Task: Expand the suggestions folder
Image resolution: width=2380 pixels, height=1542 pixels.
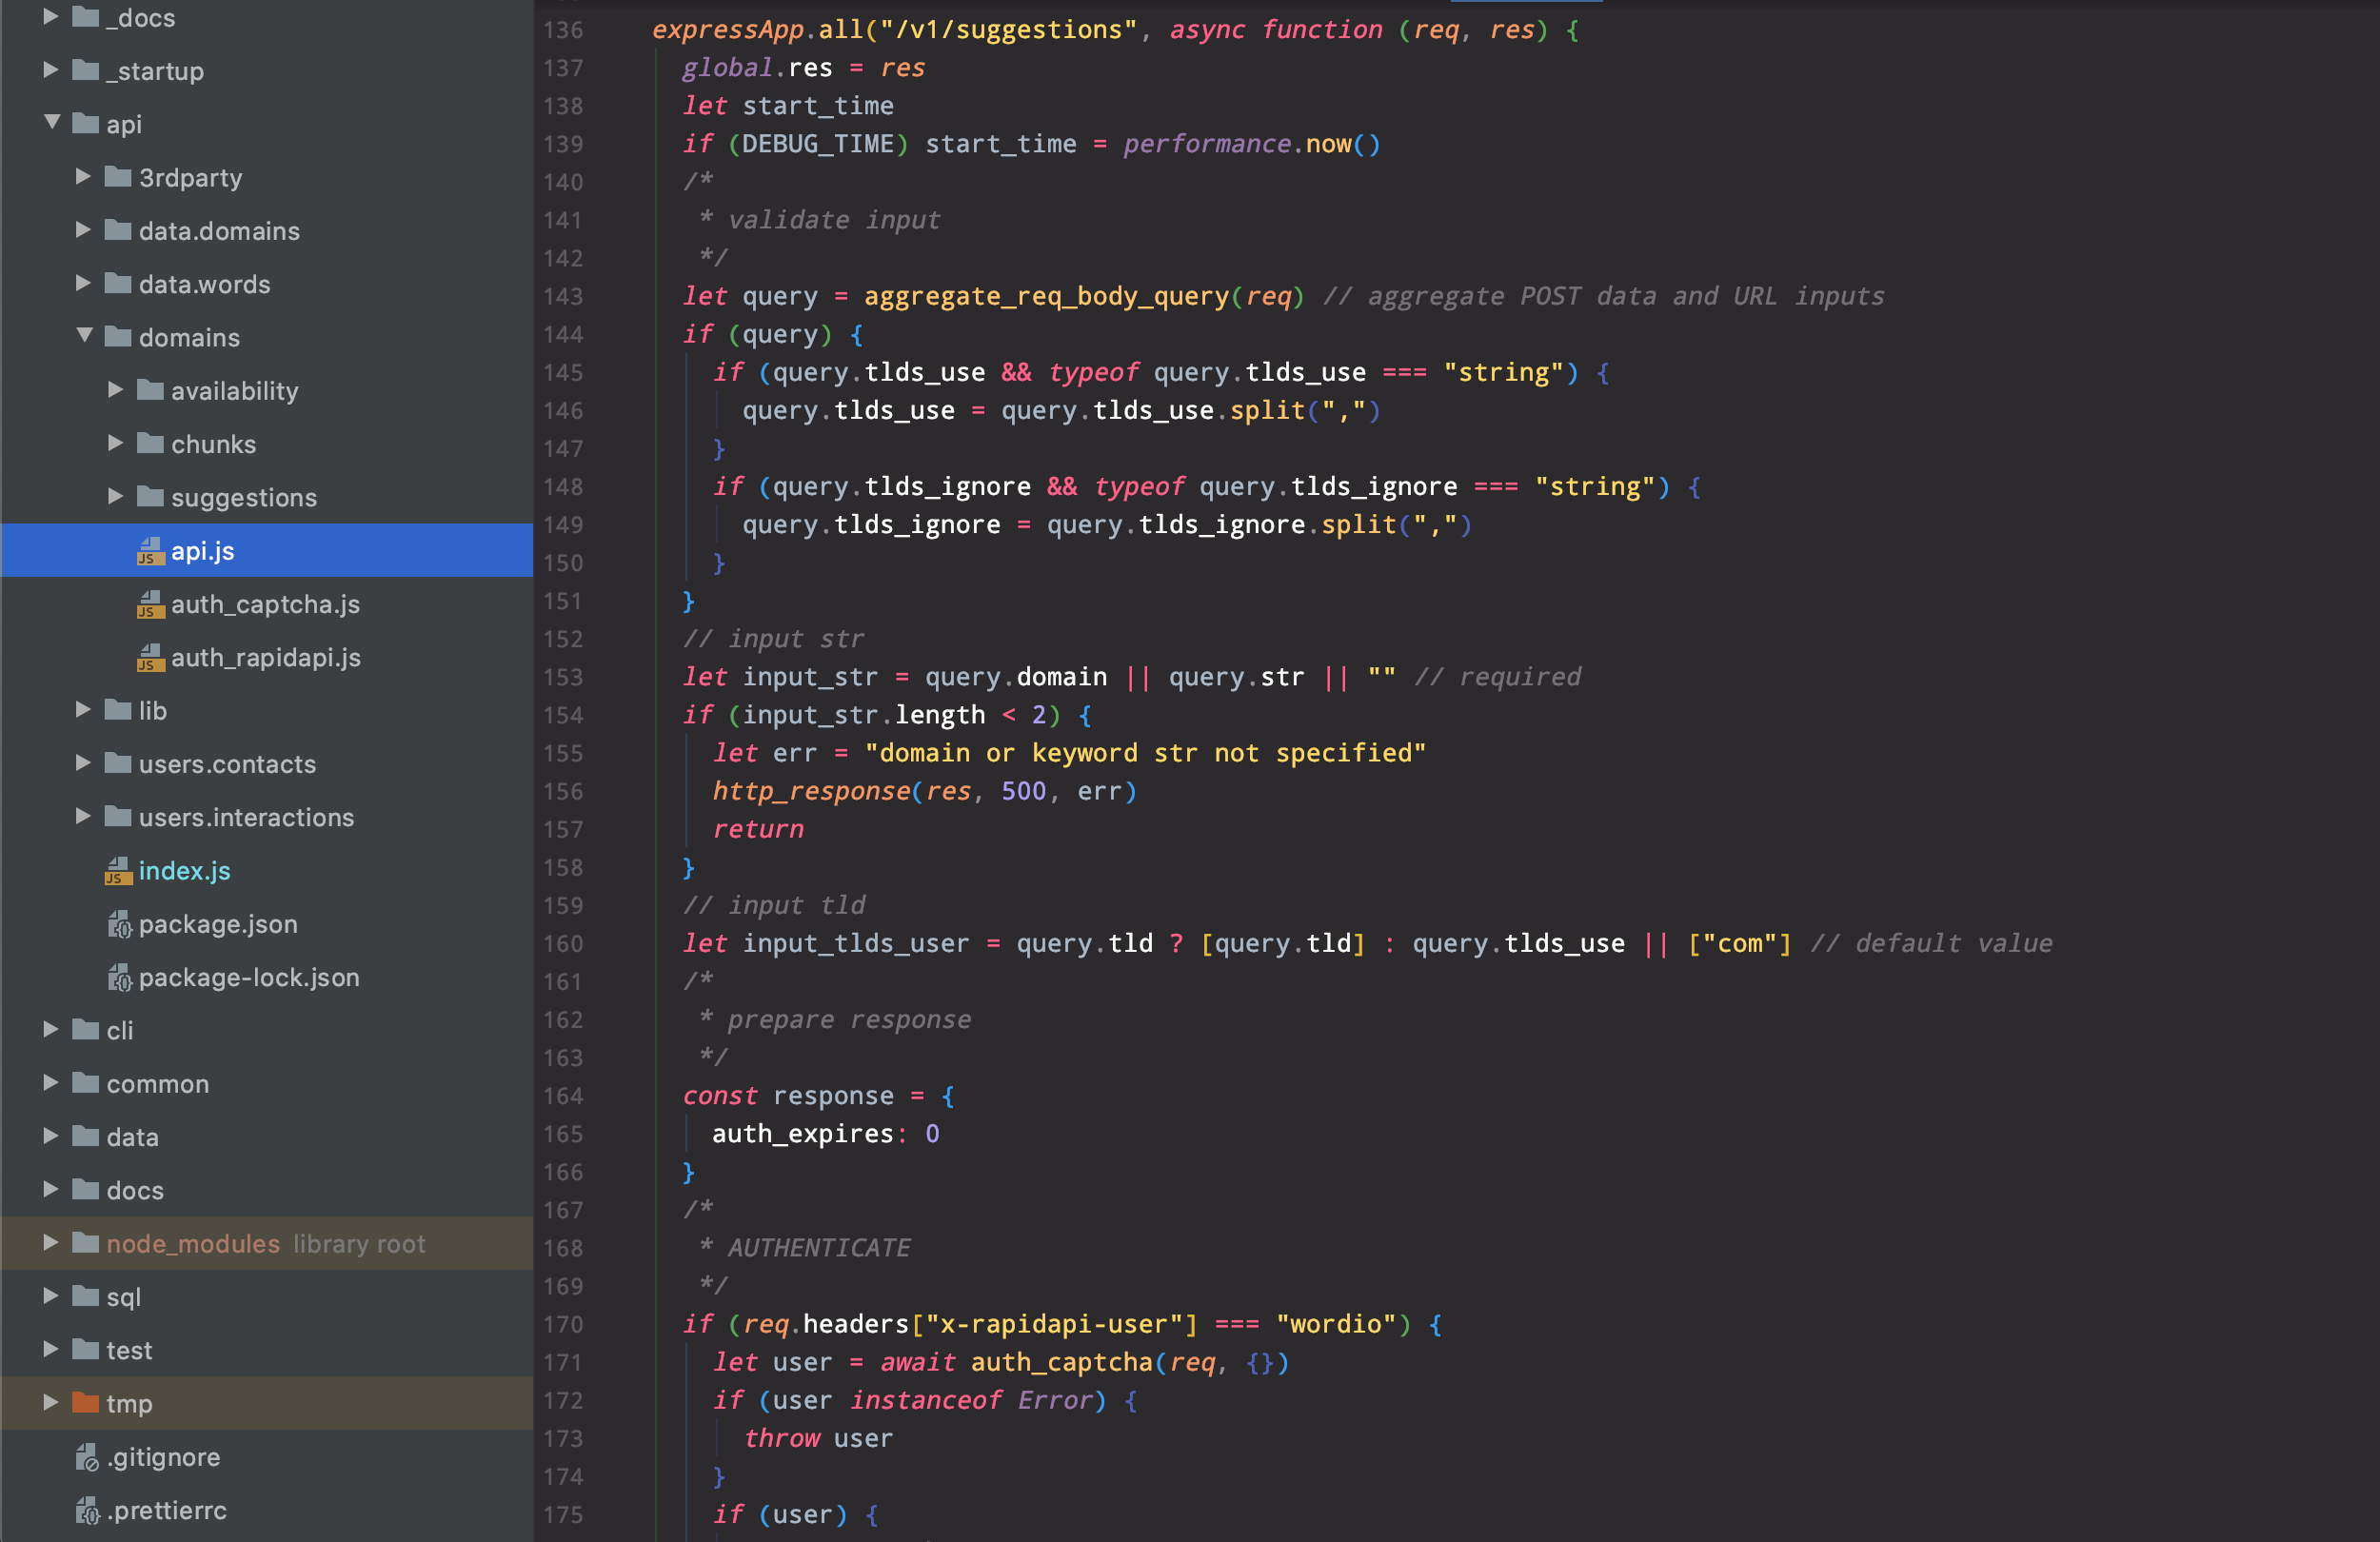Action: tap(116, 496)
